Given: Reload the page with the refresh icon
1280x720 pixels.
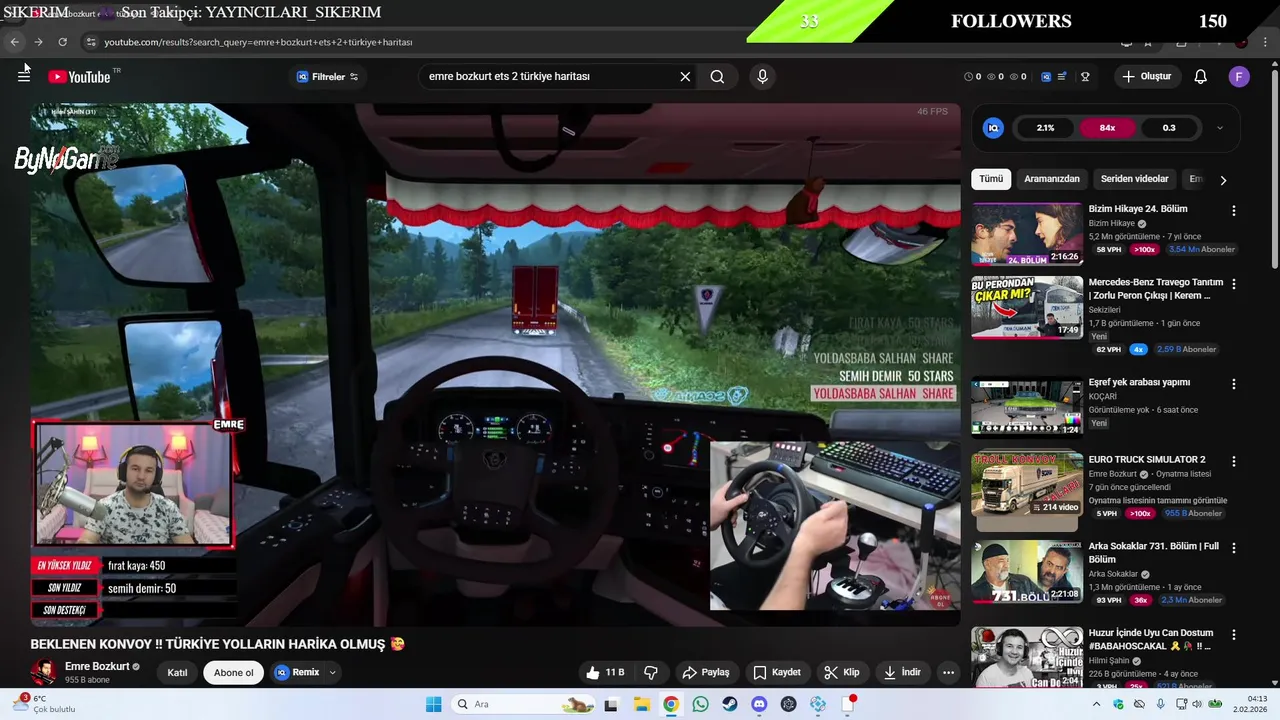Looking at the screenshot, I should [62, 42].
